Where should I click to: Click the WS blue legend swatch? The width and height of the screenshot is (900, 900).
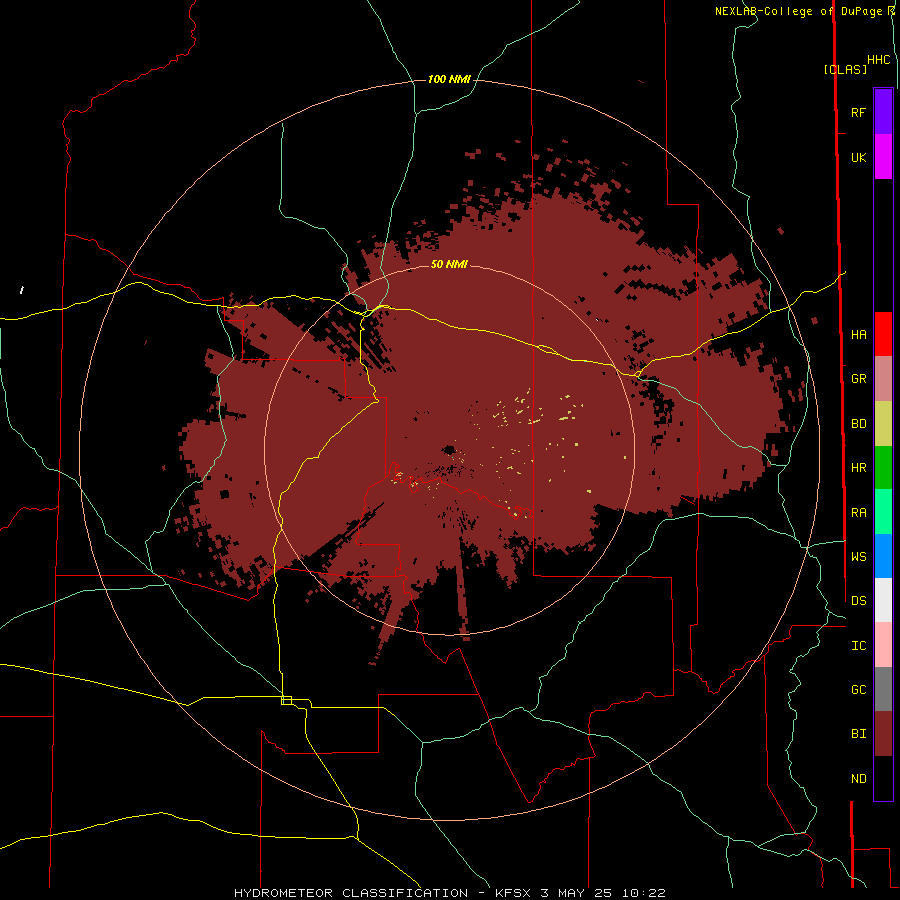(x=883, y=556)
